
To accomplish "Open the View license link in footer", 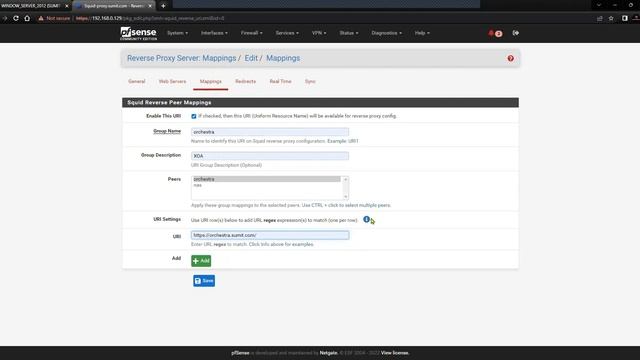I will (x=395, y=353).
